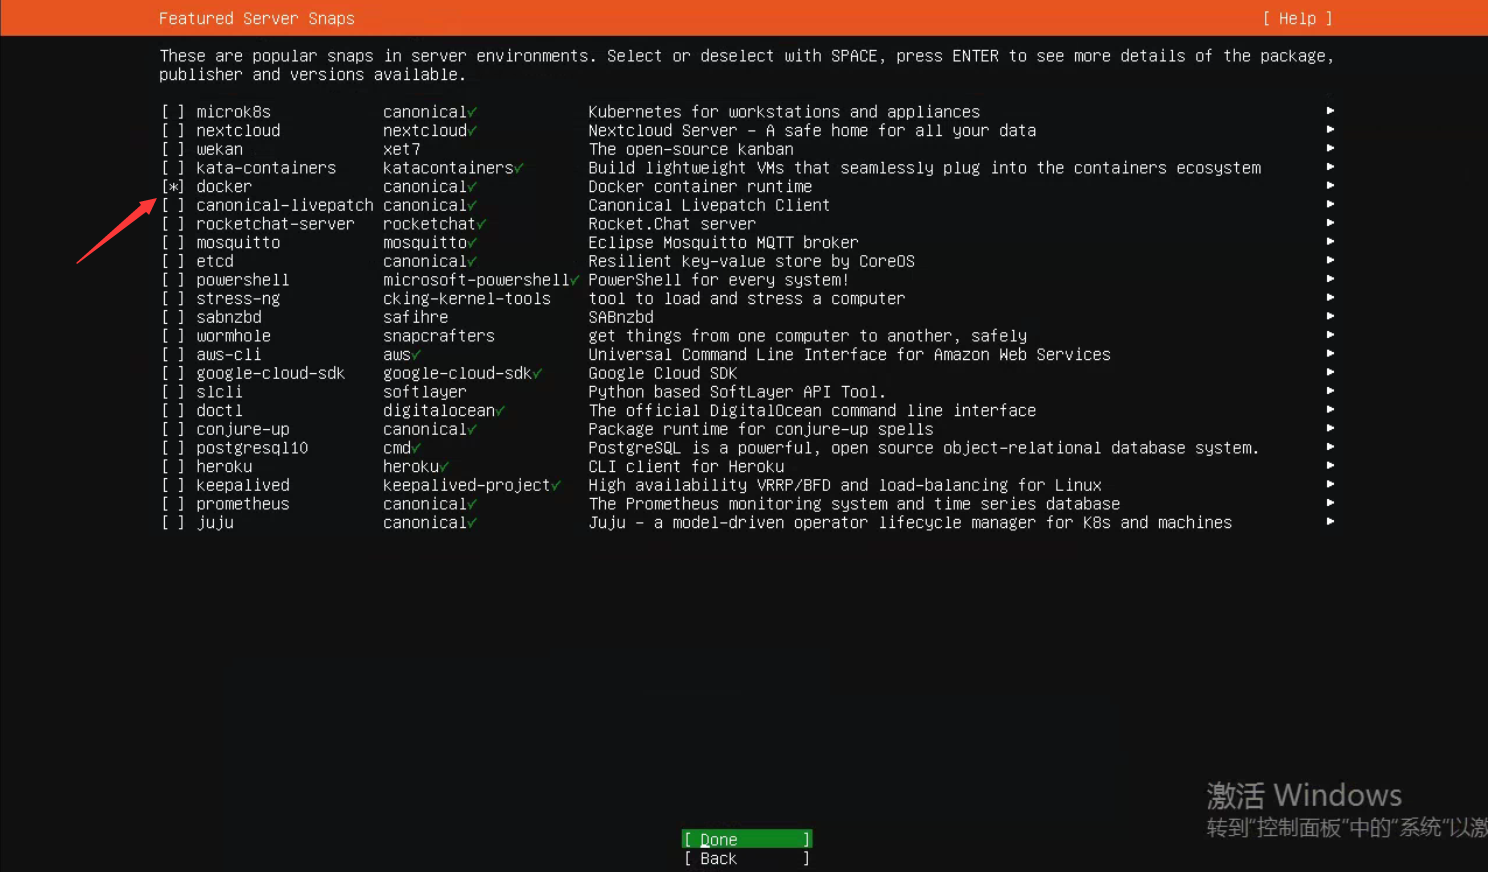Image resolution: width=1488 pixels, height=872 pixels.
Task: Toggle the prometheus snap checkbox
Action: (173, 504)
